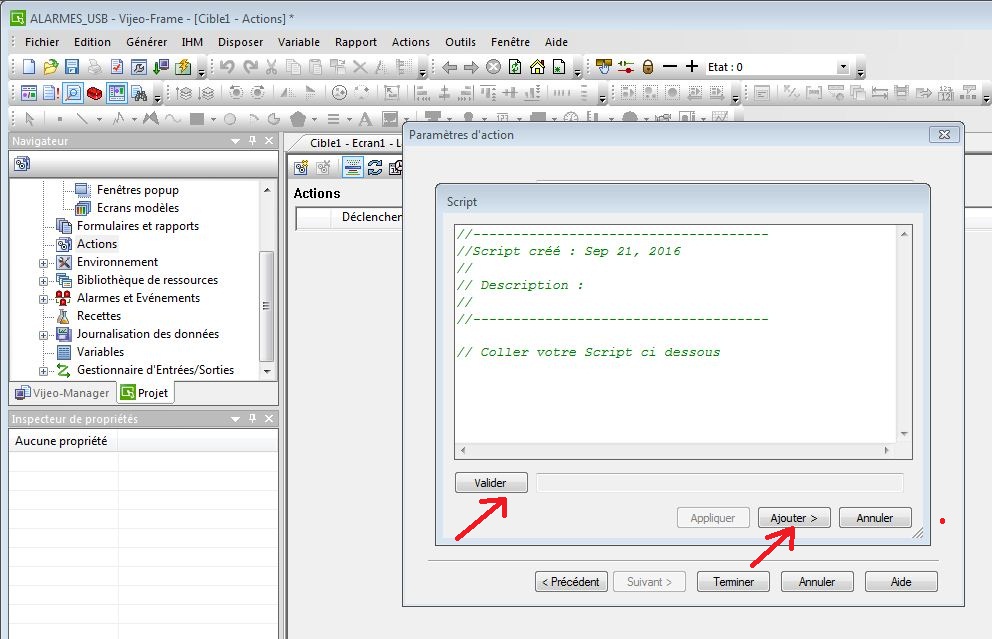Click the Home icon in navigation toolbar

tap(537, 67)
